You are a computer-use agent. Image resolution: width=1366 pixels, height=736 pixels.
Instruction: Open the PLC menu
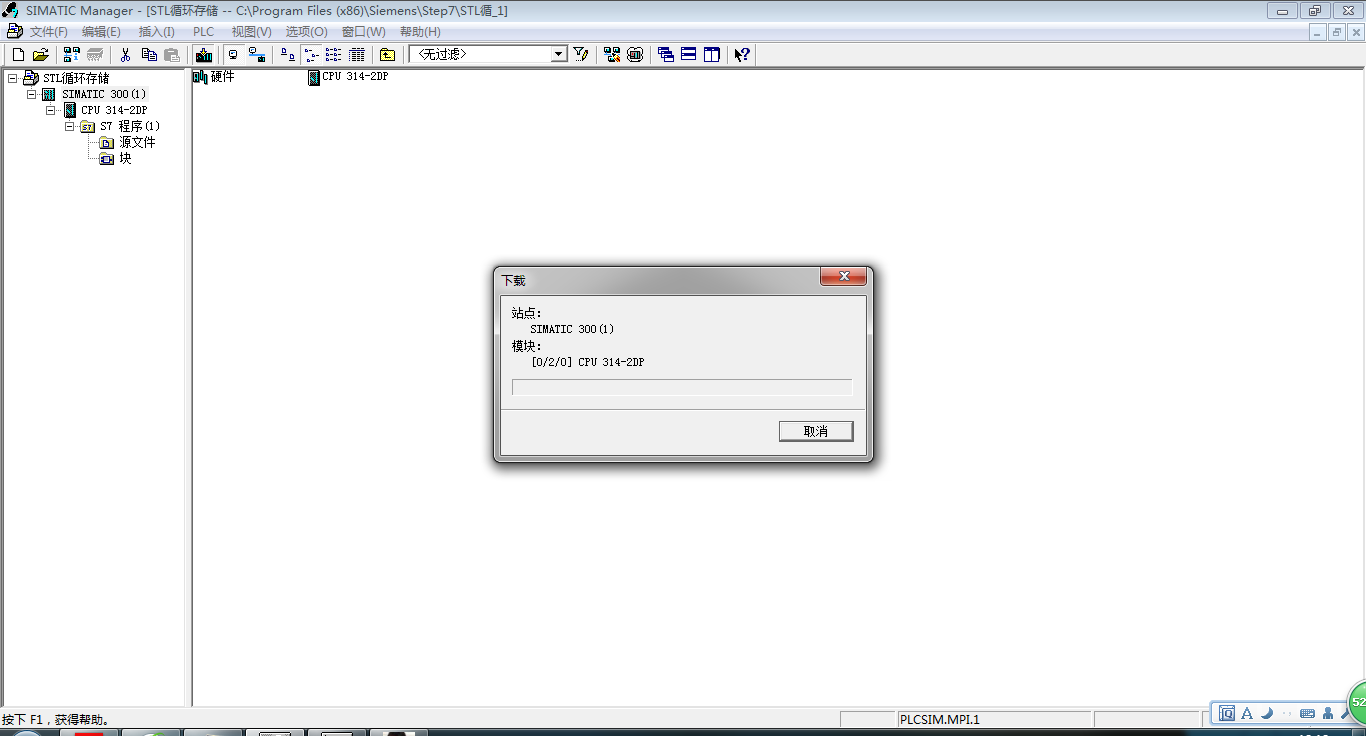[204, 32]
